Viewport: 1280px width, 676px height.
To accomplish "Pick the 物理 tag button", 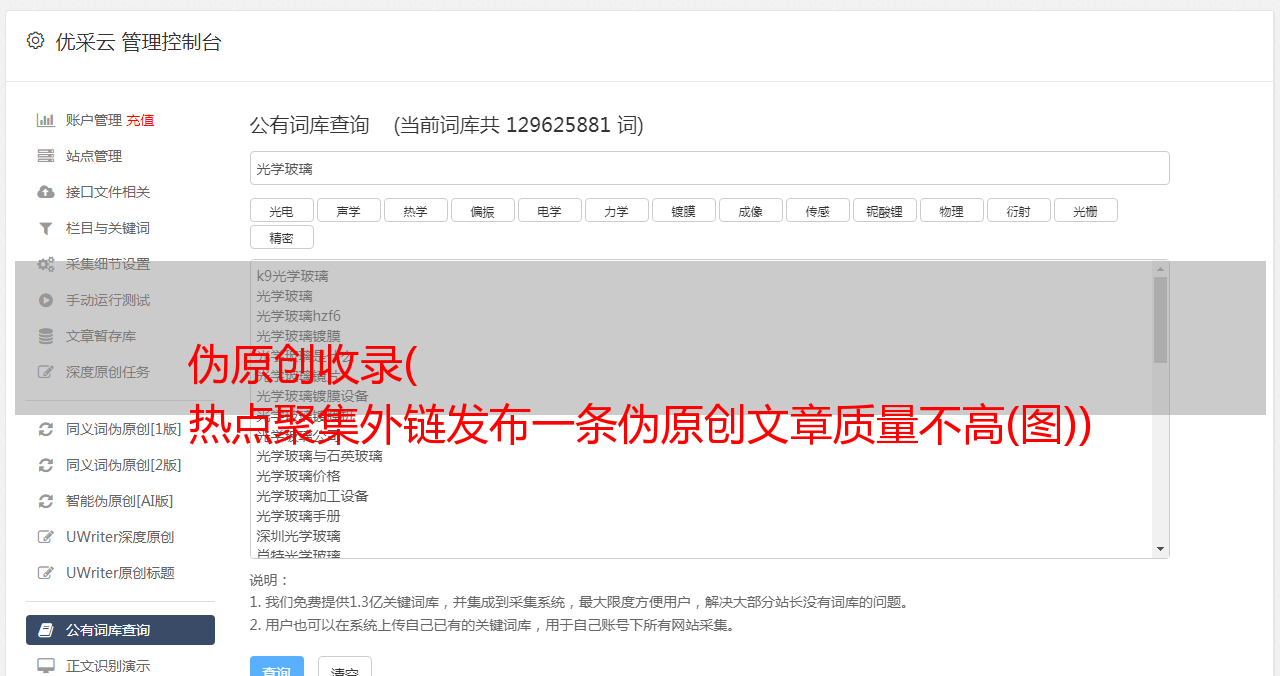I will pos(952,211).
